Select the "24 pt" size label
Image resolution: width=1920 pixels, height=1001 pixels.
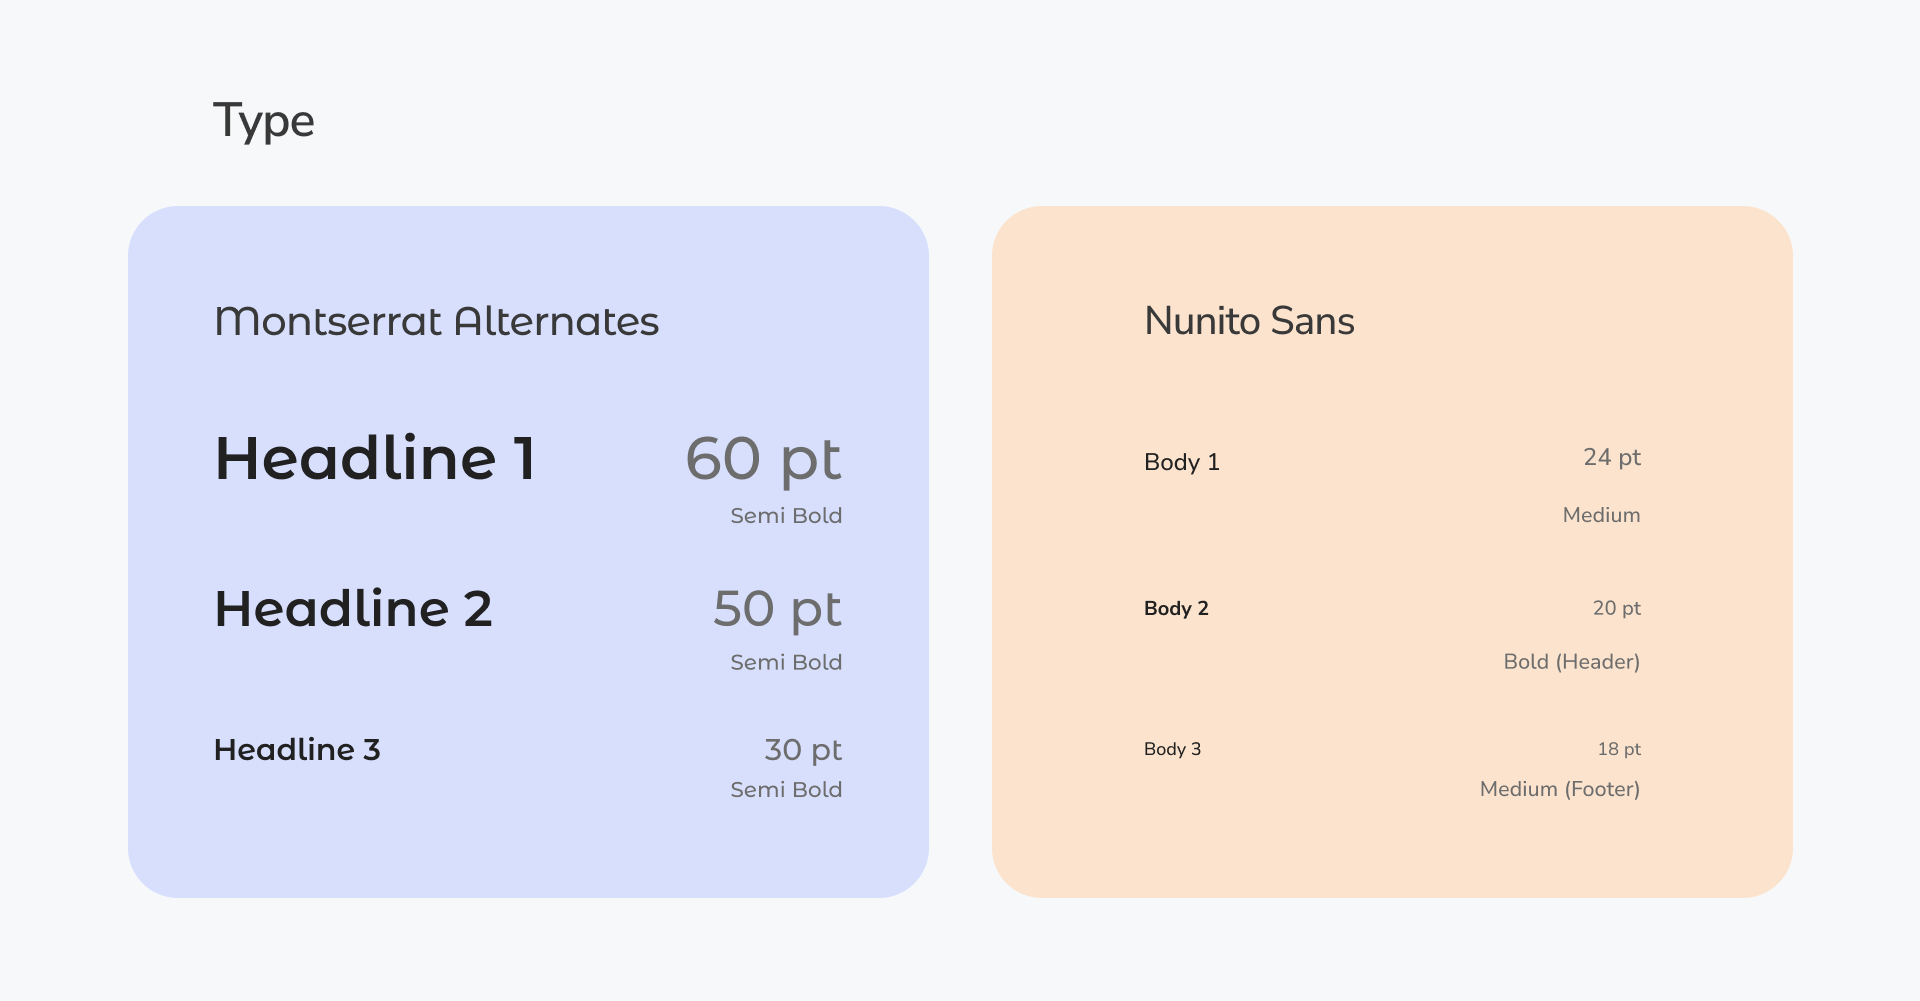coord(1612,458)
